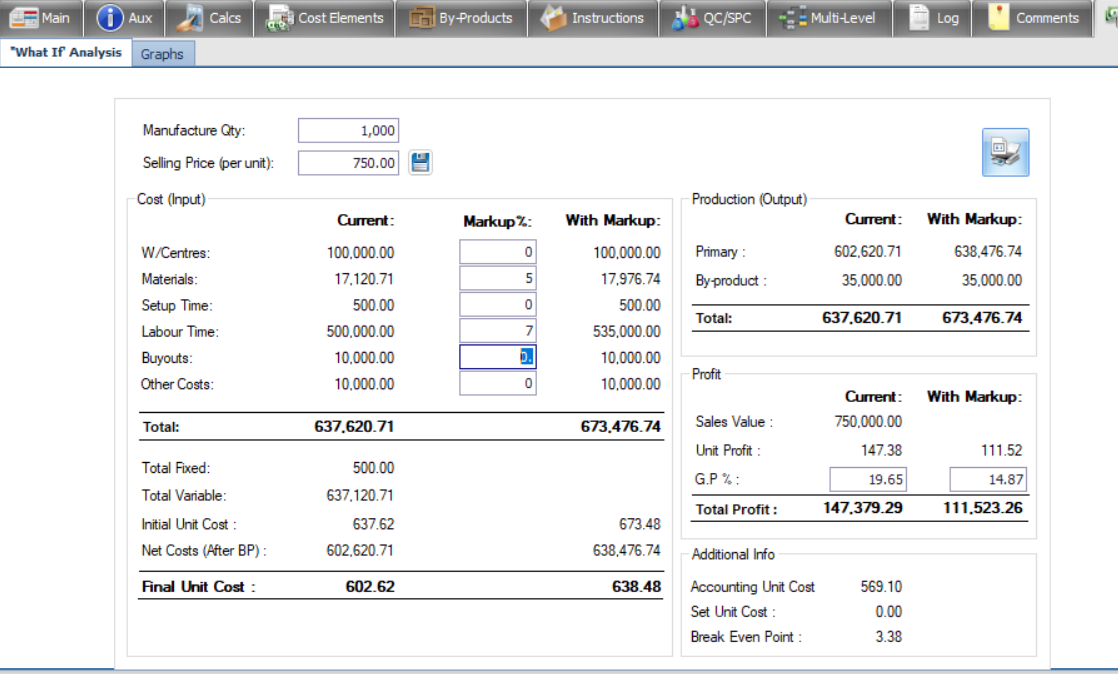Select the 'What If' Analysis sub-tab
Viewport: 1118px width, 674px height.
[x=66, y=53]
